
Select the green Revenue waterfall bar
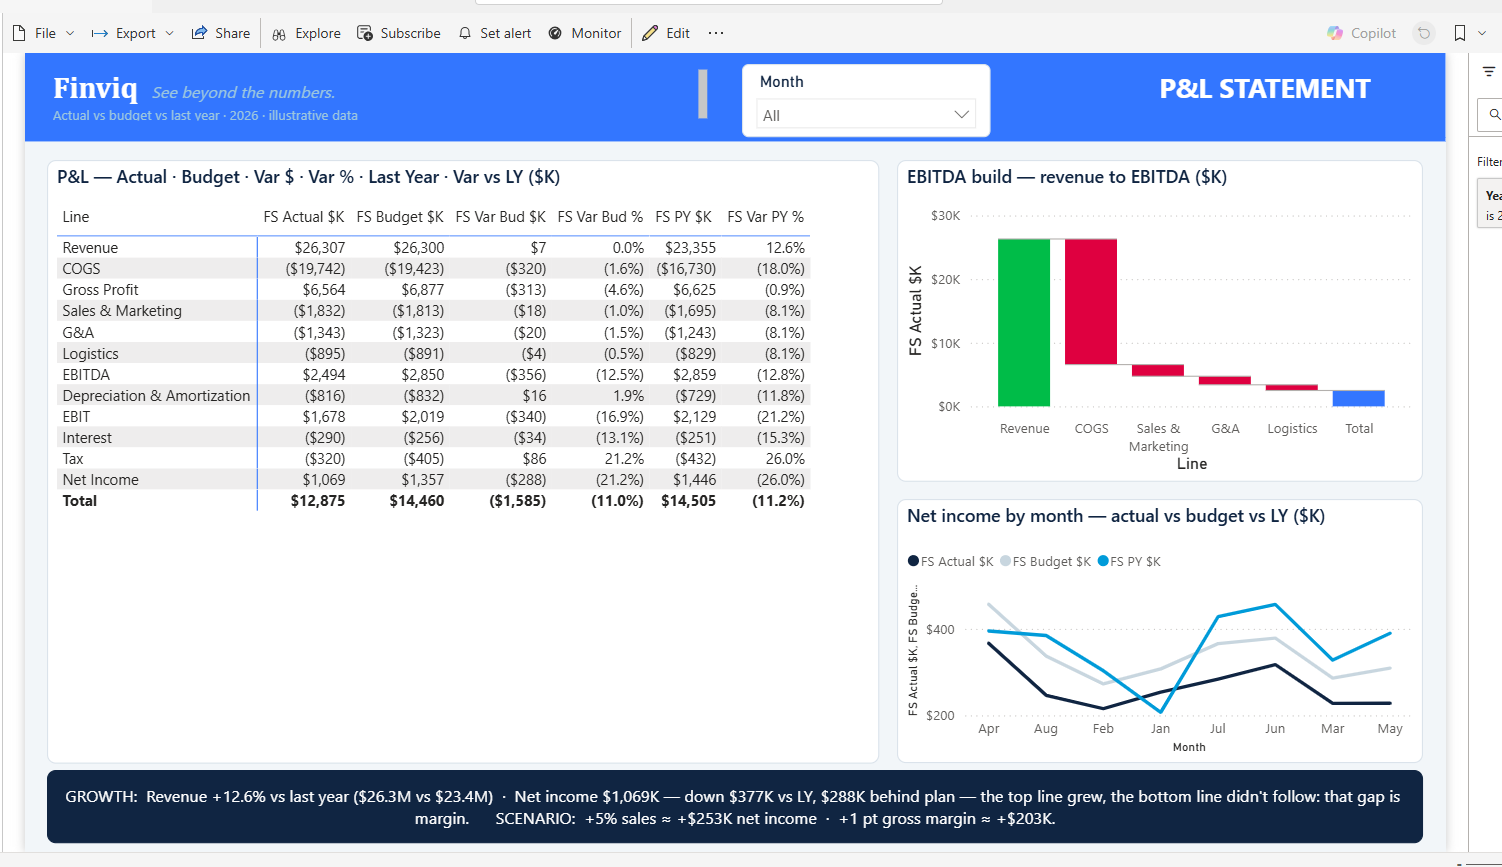pos(1024,322)
